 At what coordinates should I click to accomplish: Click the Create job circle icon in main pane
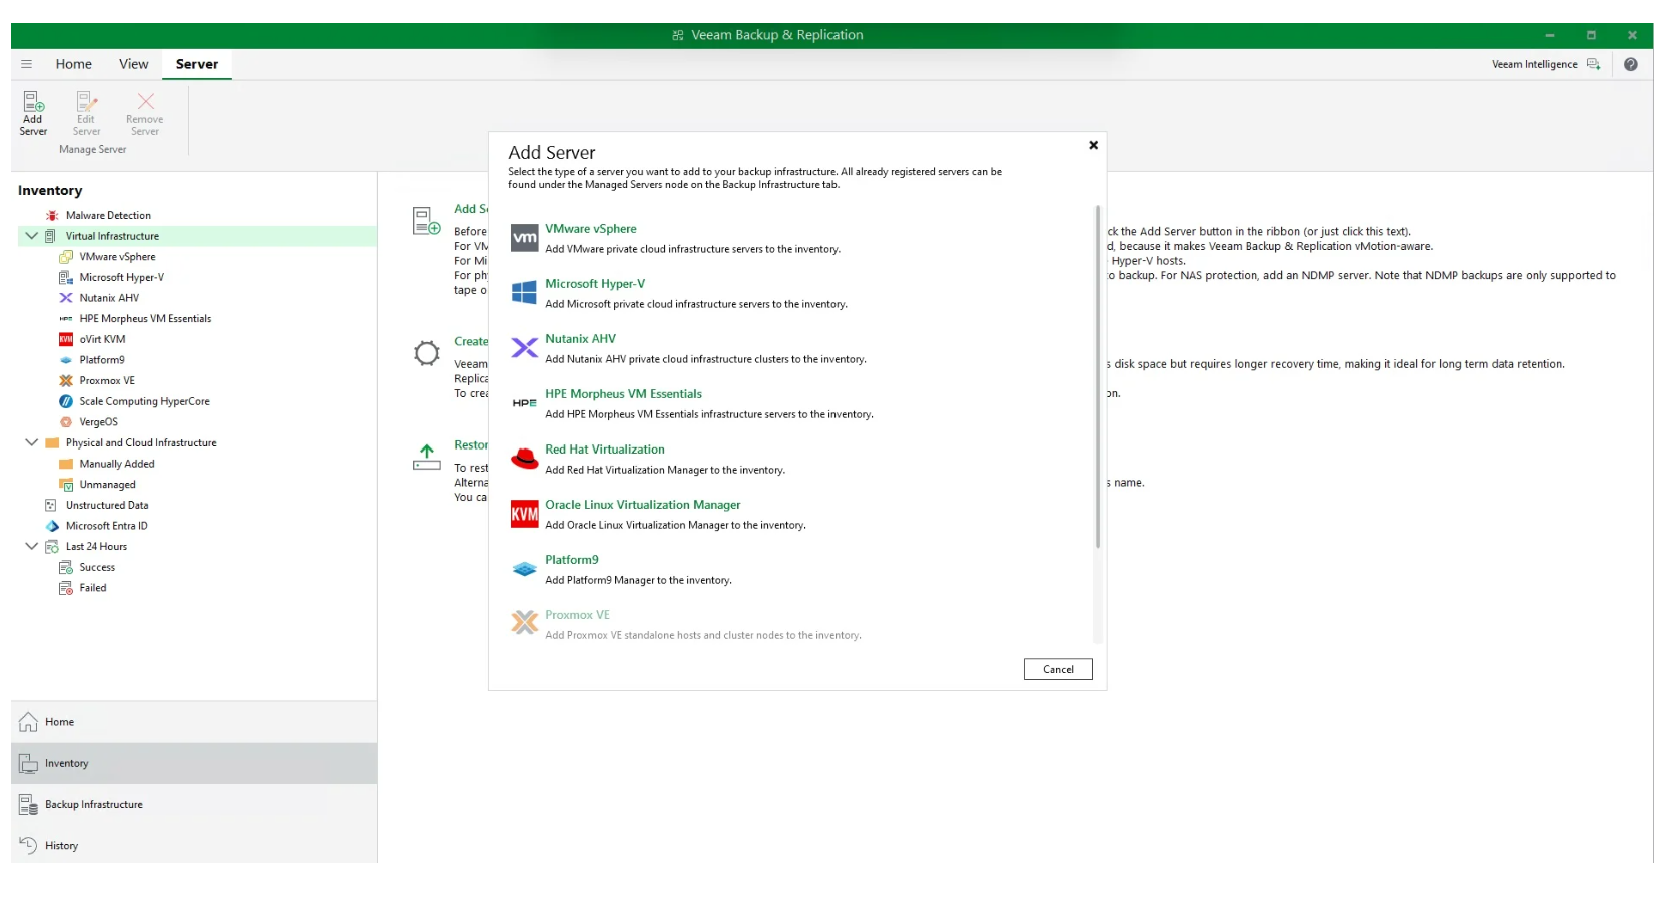pyautogui.click(x=427, y=353)
